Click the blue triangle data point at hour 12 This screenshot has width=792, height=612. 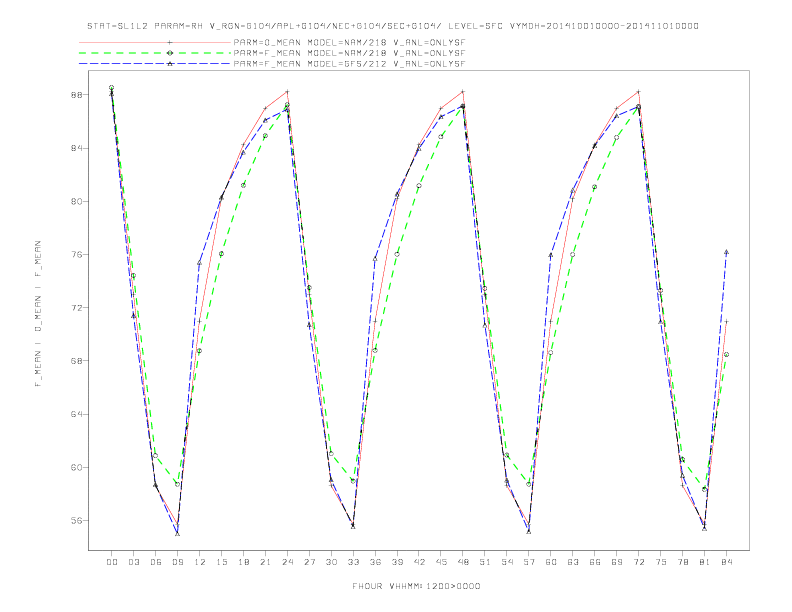pyautogui.click(x=200, y=263)
